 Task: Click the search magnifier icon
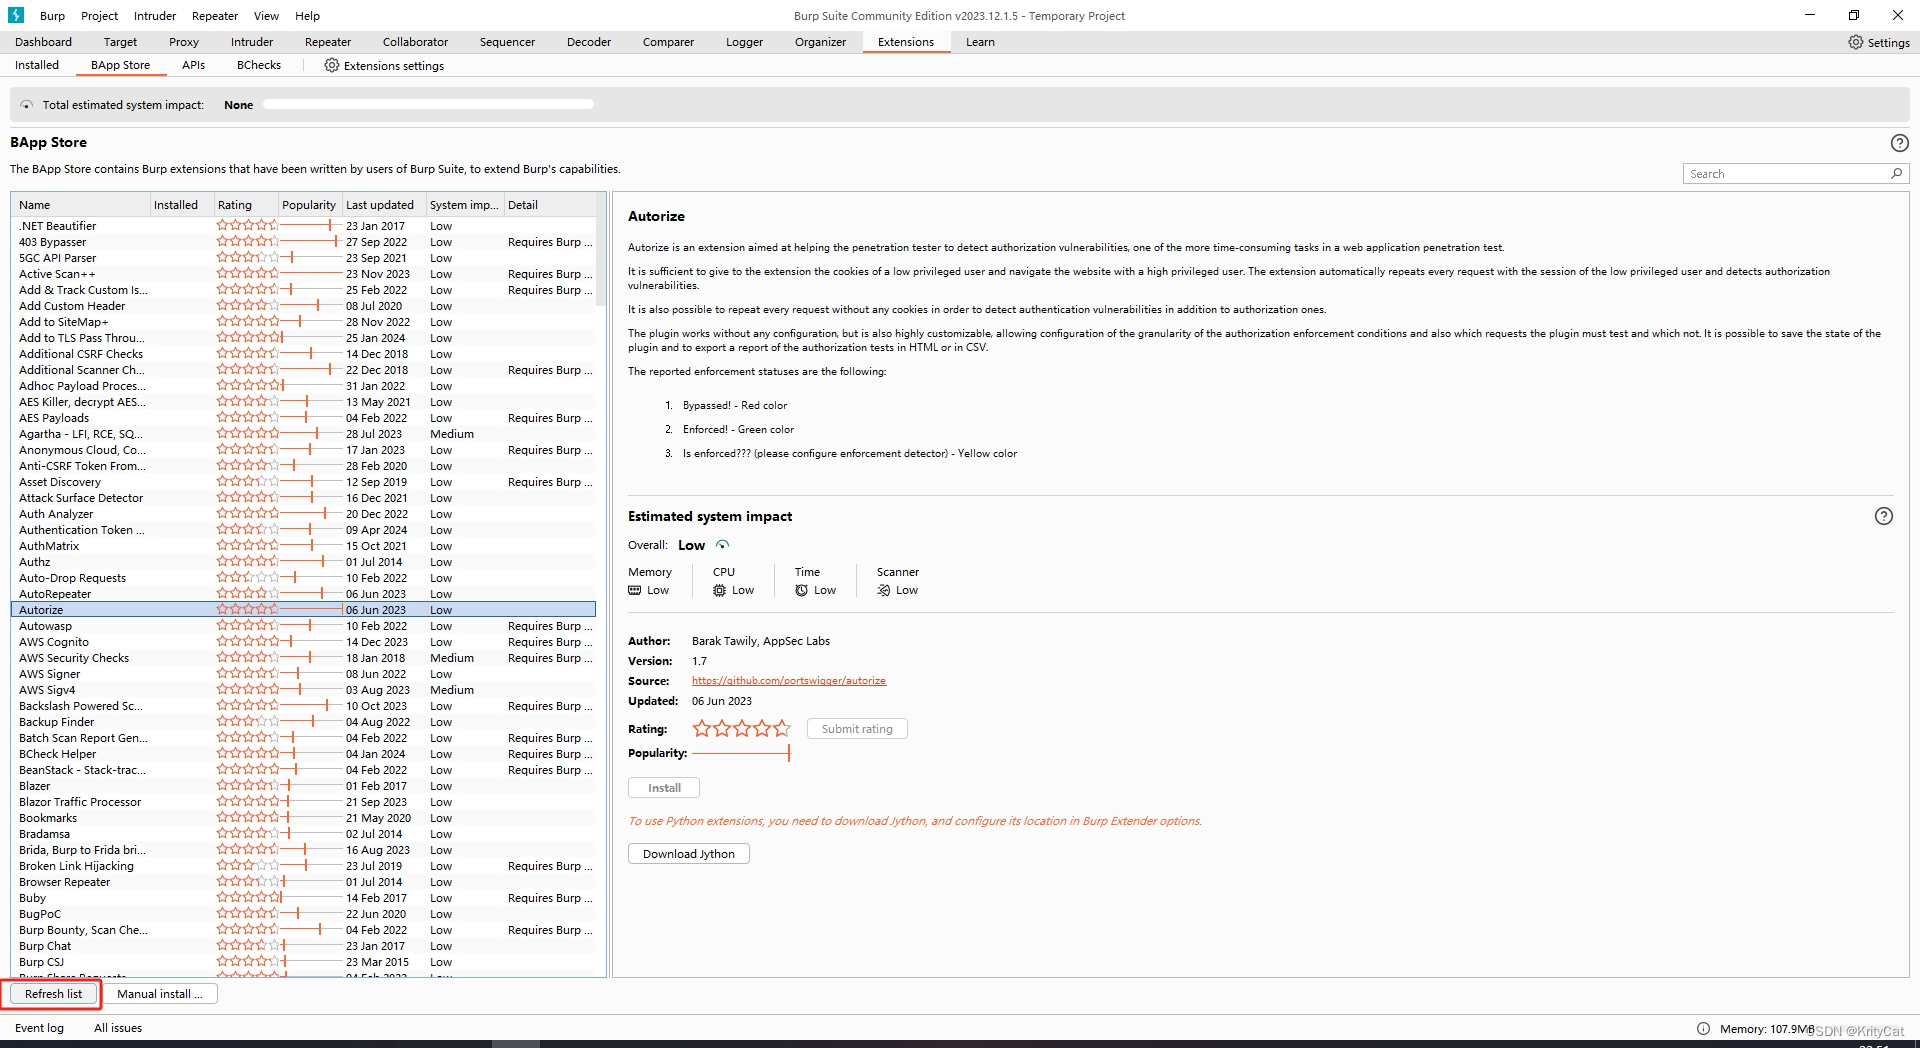click(1896, 174)
